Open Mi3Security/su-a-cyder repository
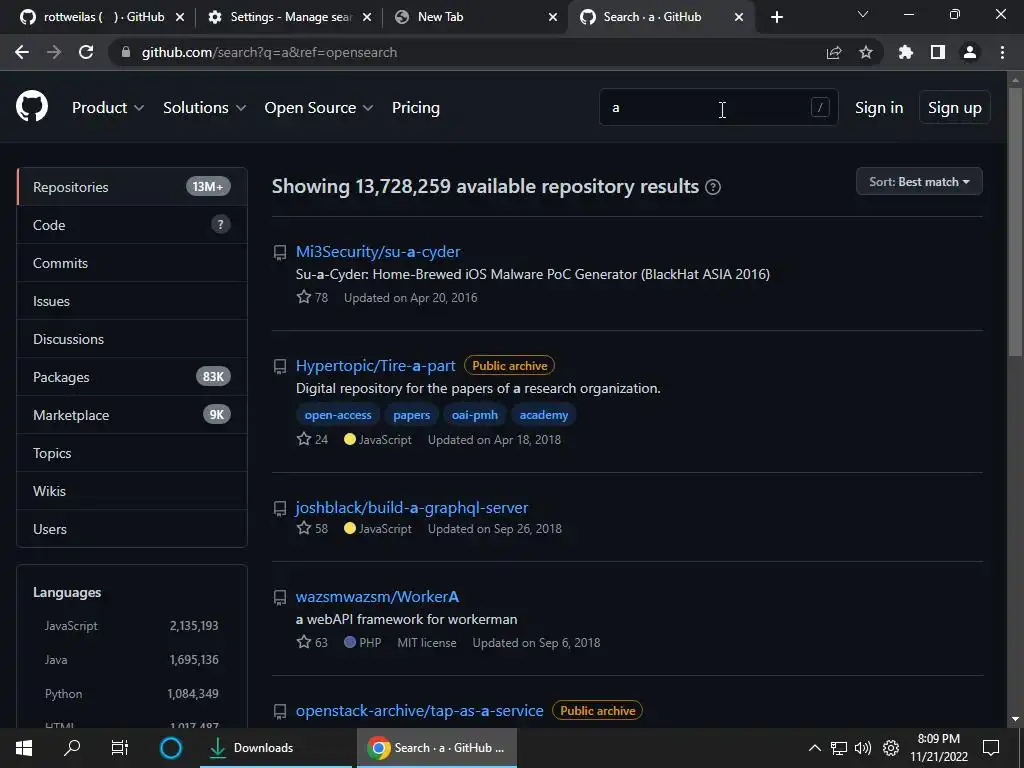This screenshot has width=1024, height=768. point(377,251)
